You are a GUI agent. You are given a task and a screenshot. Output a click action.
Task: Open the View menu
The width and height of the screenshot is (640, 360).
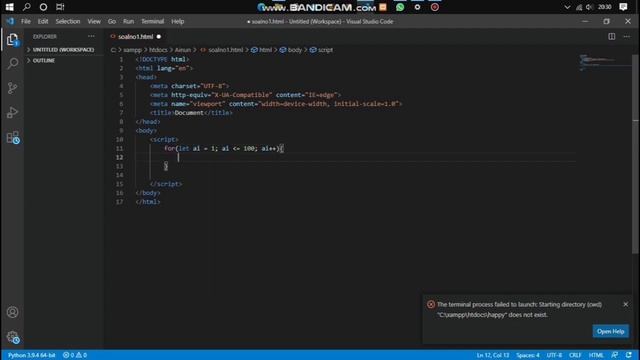pyautogui.click(x=94, y=21)
